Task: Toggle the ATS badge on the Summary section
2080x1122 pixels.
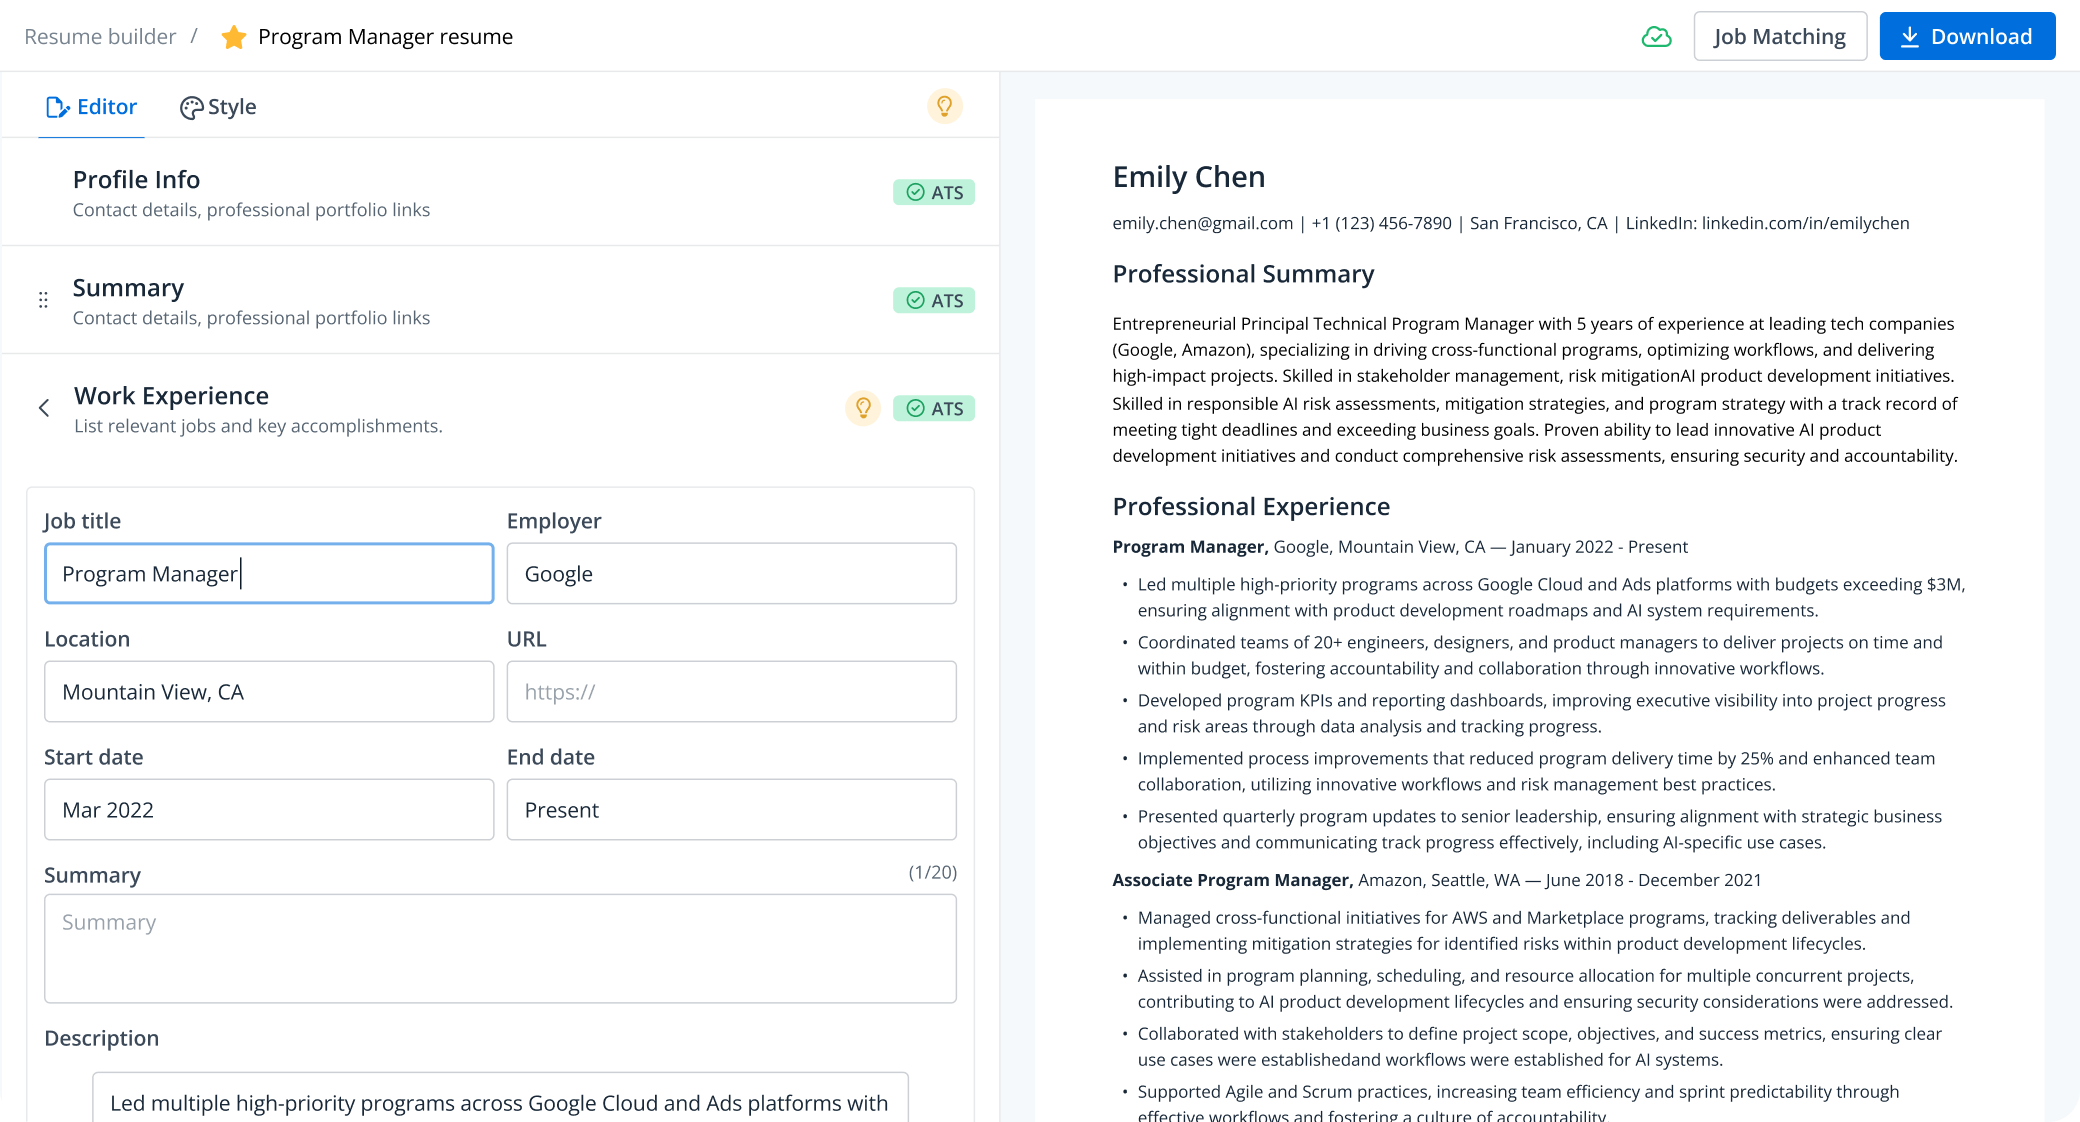Action: click(x=933, y=300)
